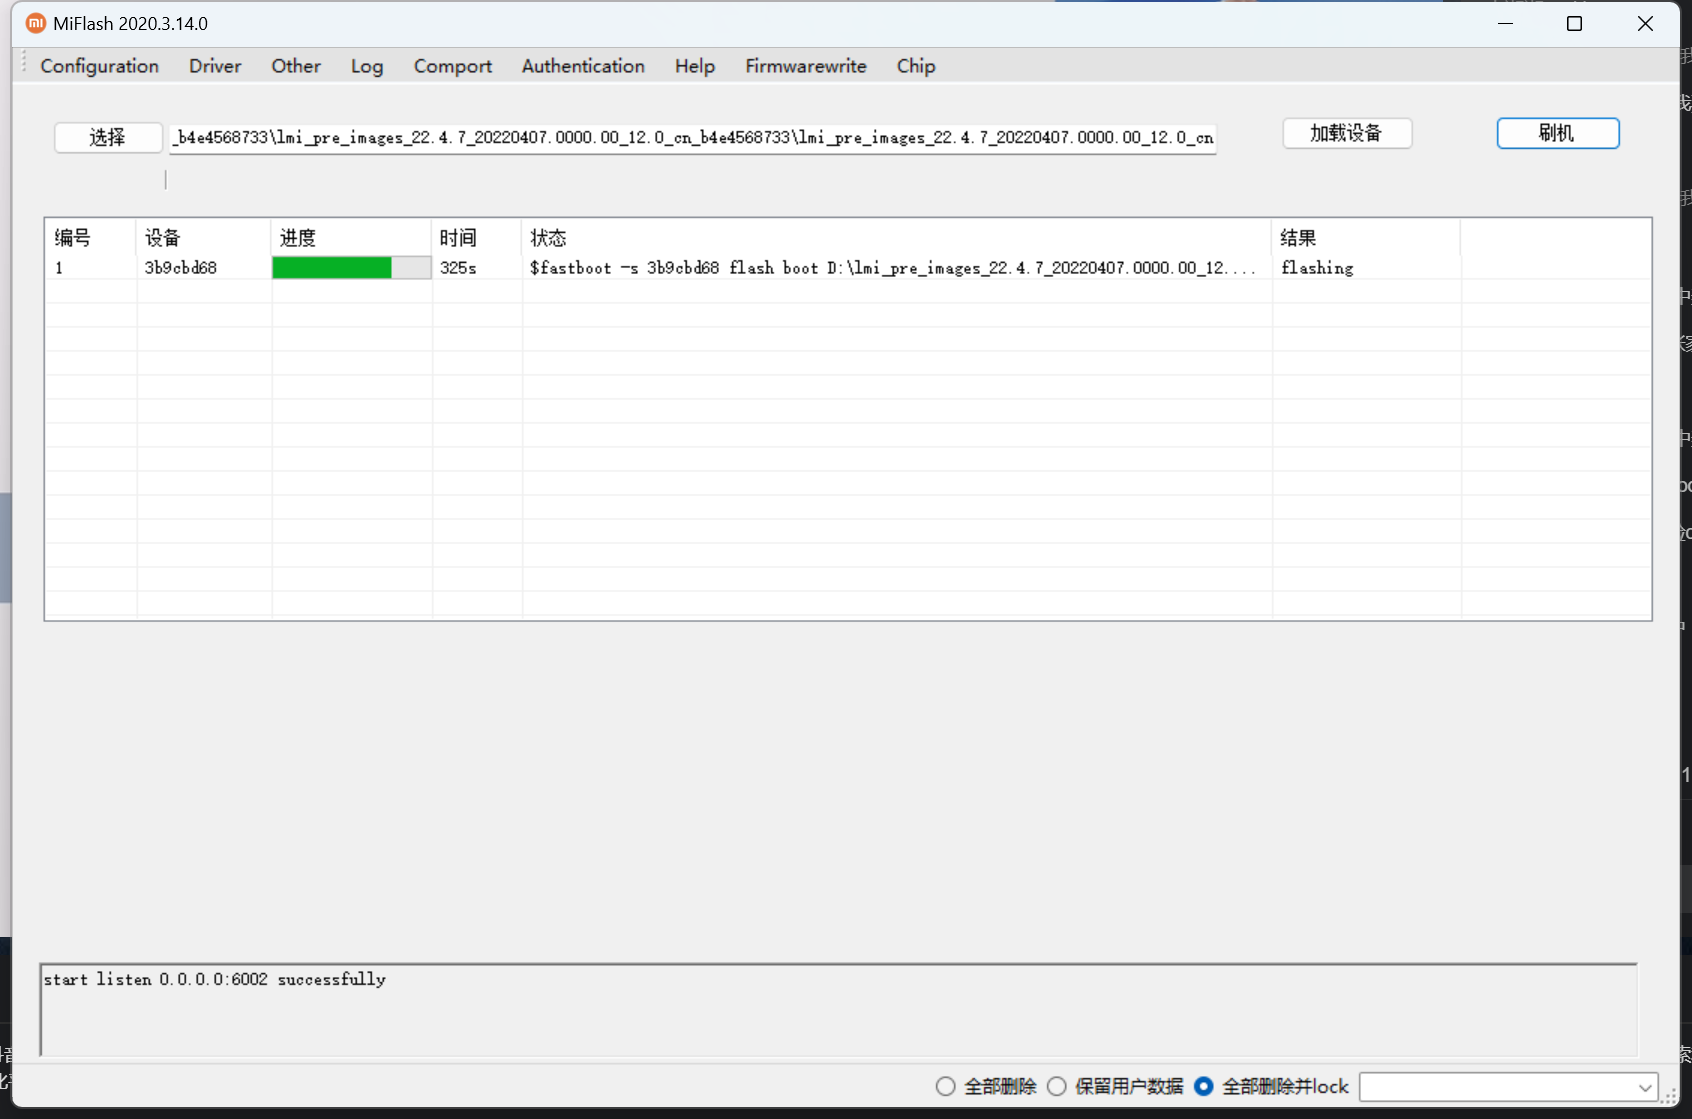The image size is (1692, 1119).
Task: Click the fastboot flash boot status text
Action: click(892, 268)
